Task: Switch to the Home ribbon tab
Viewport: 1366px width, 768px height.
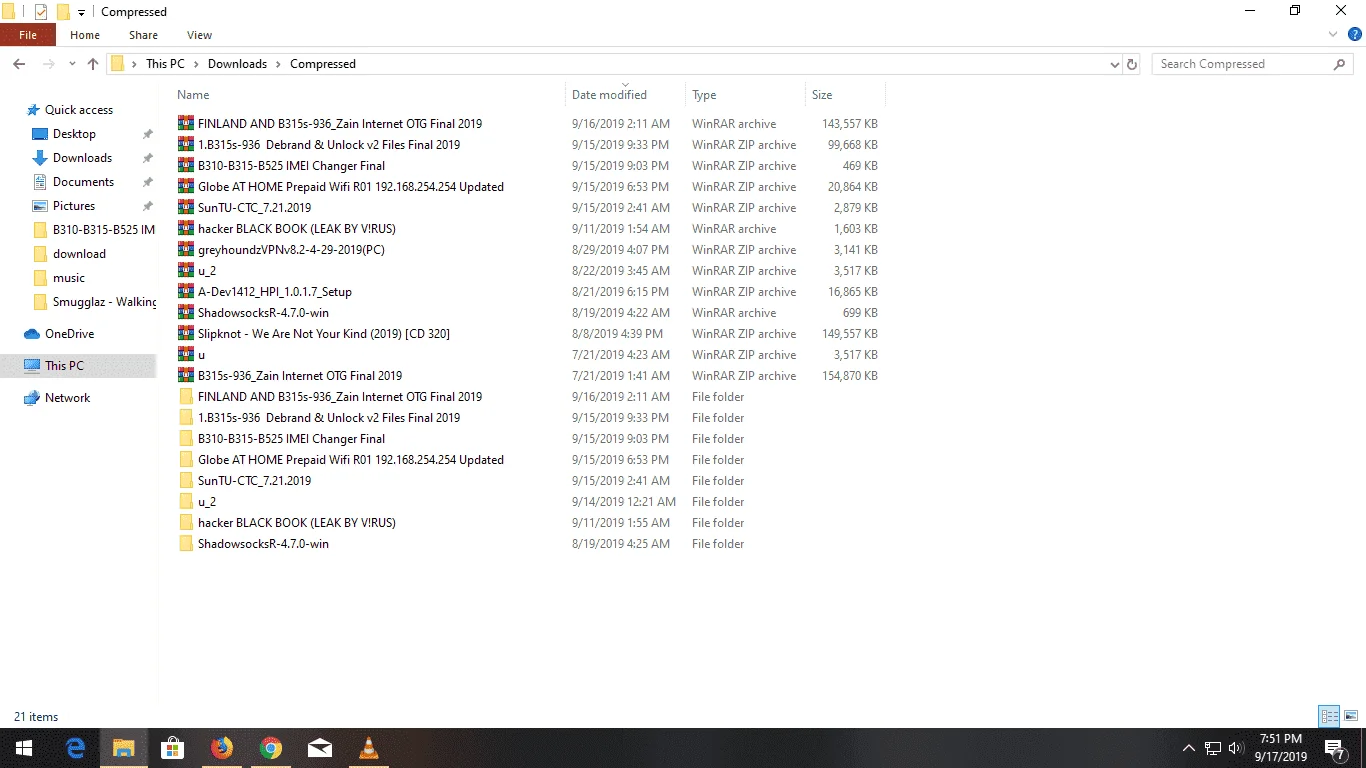Action: point(85,35)
